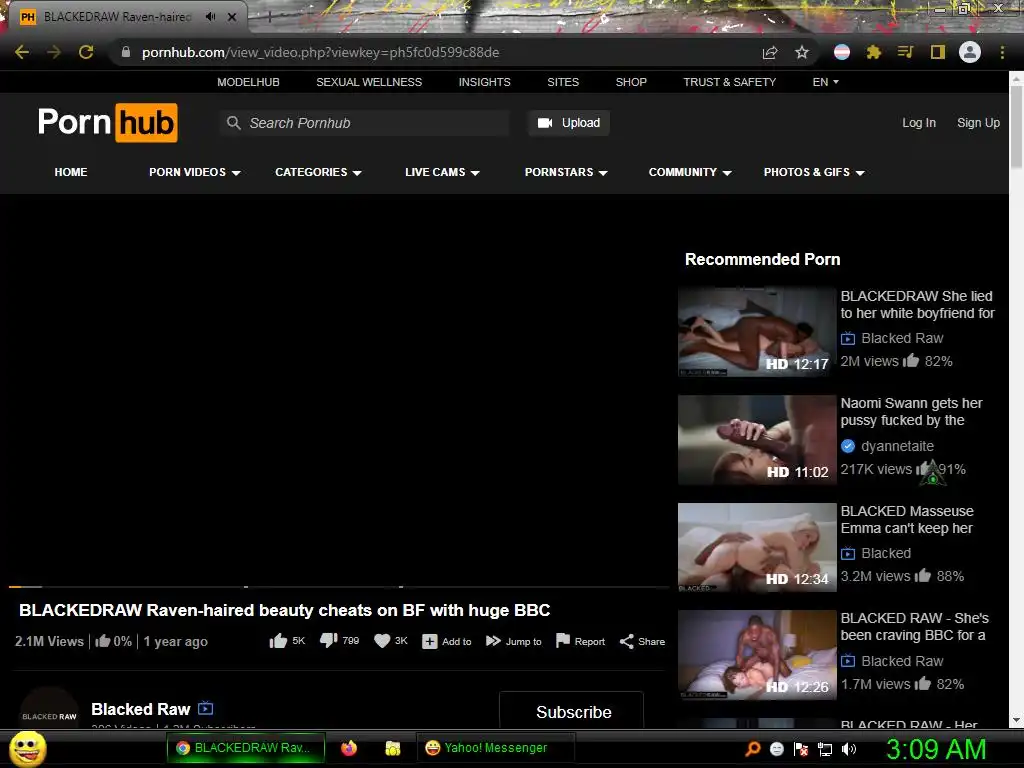Click the share this page icon in address bar
Viewport: 1024px width, 768px height.
(x=770, y=52)
